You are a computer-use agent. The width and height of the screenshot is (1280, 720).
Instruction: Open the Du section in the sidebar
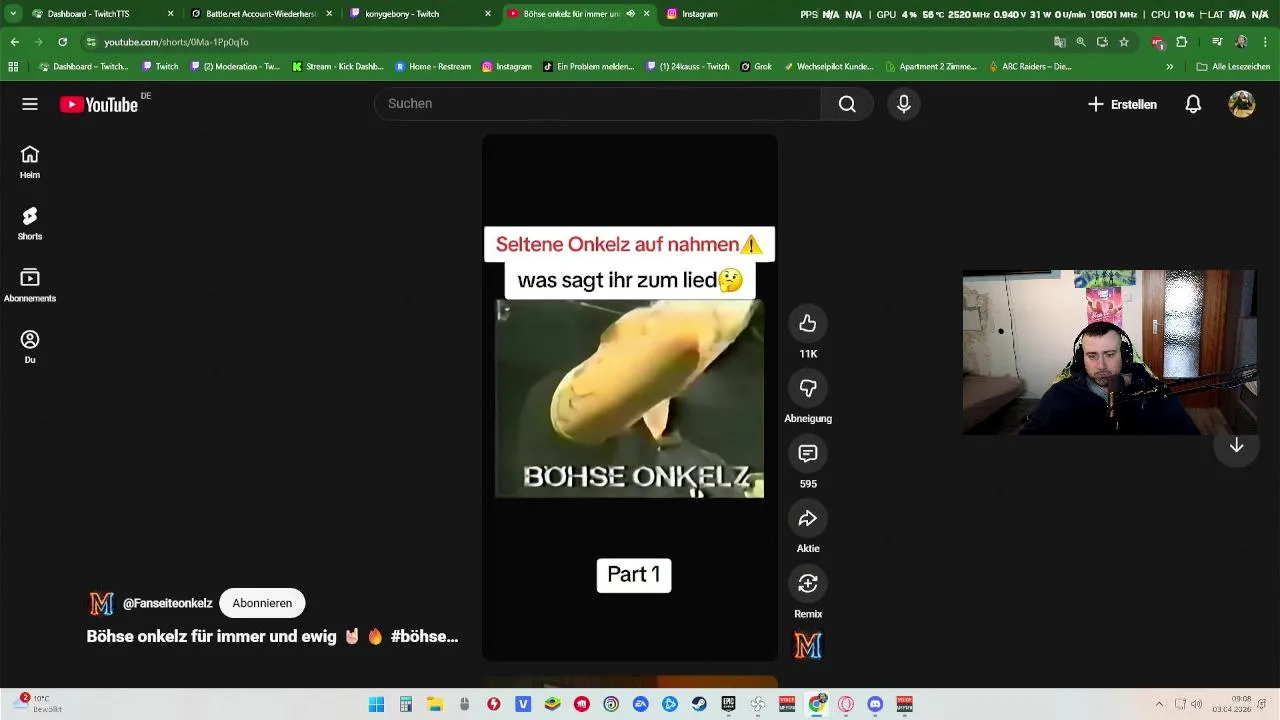click(30, 347)
